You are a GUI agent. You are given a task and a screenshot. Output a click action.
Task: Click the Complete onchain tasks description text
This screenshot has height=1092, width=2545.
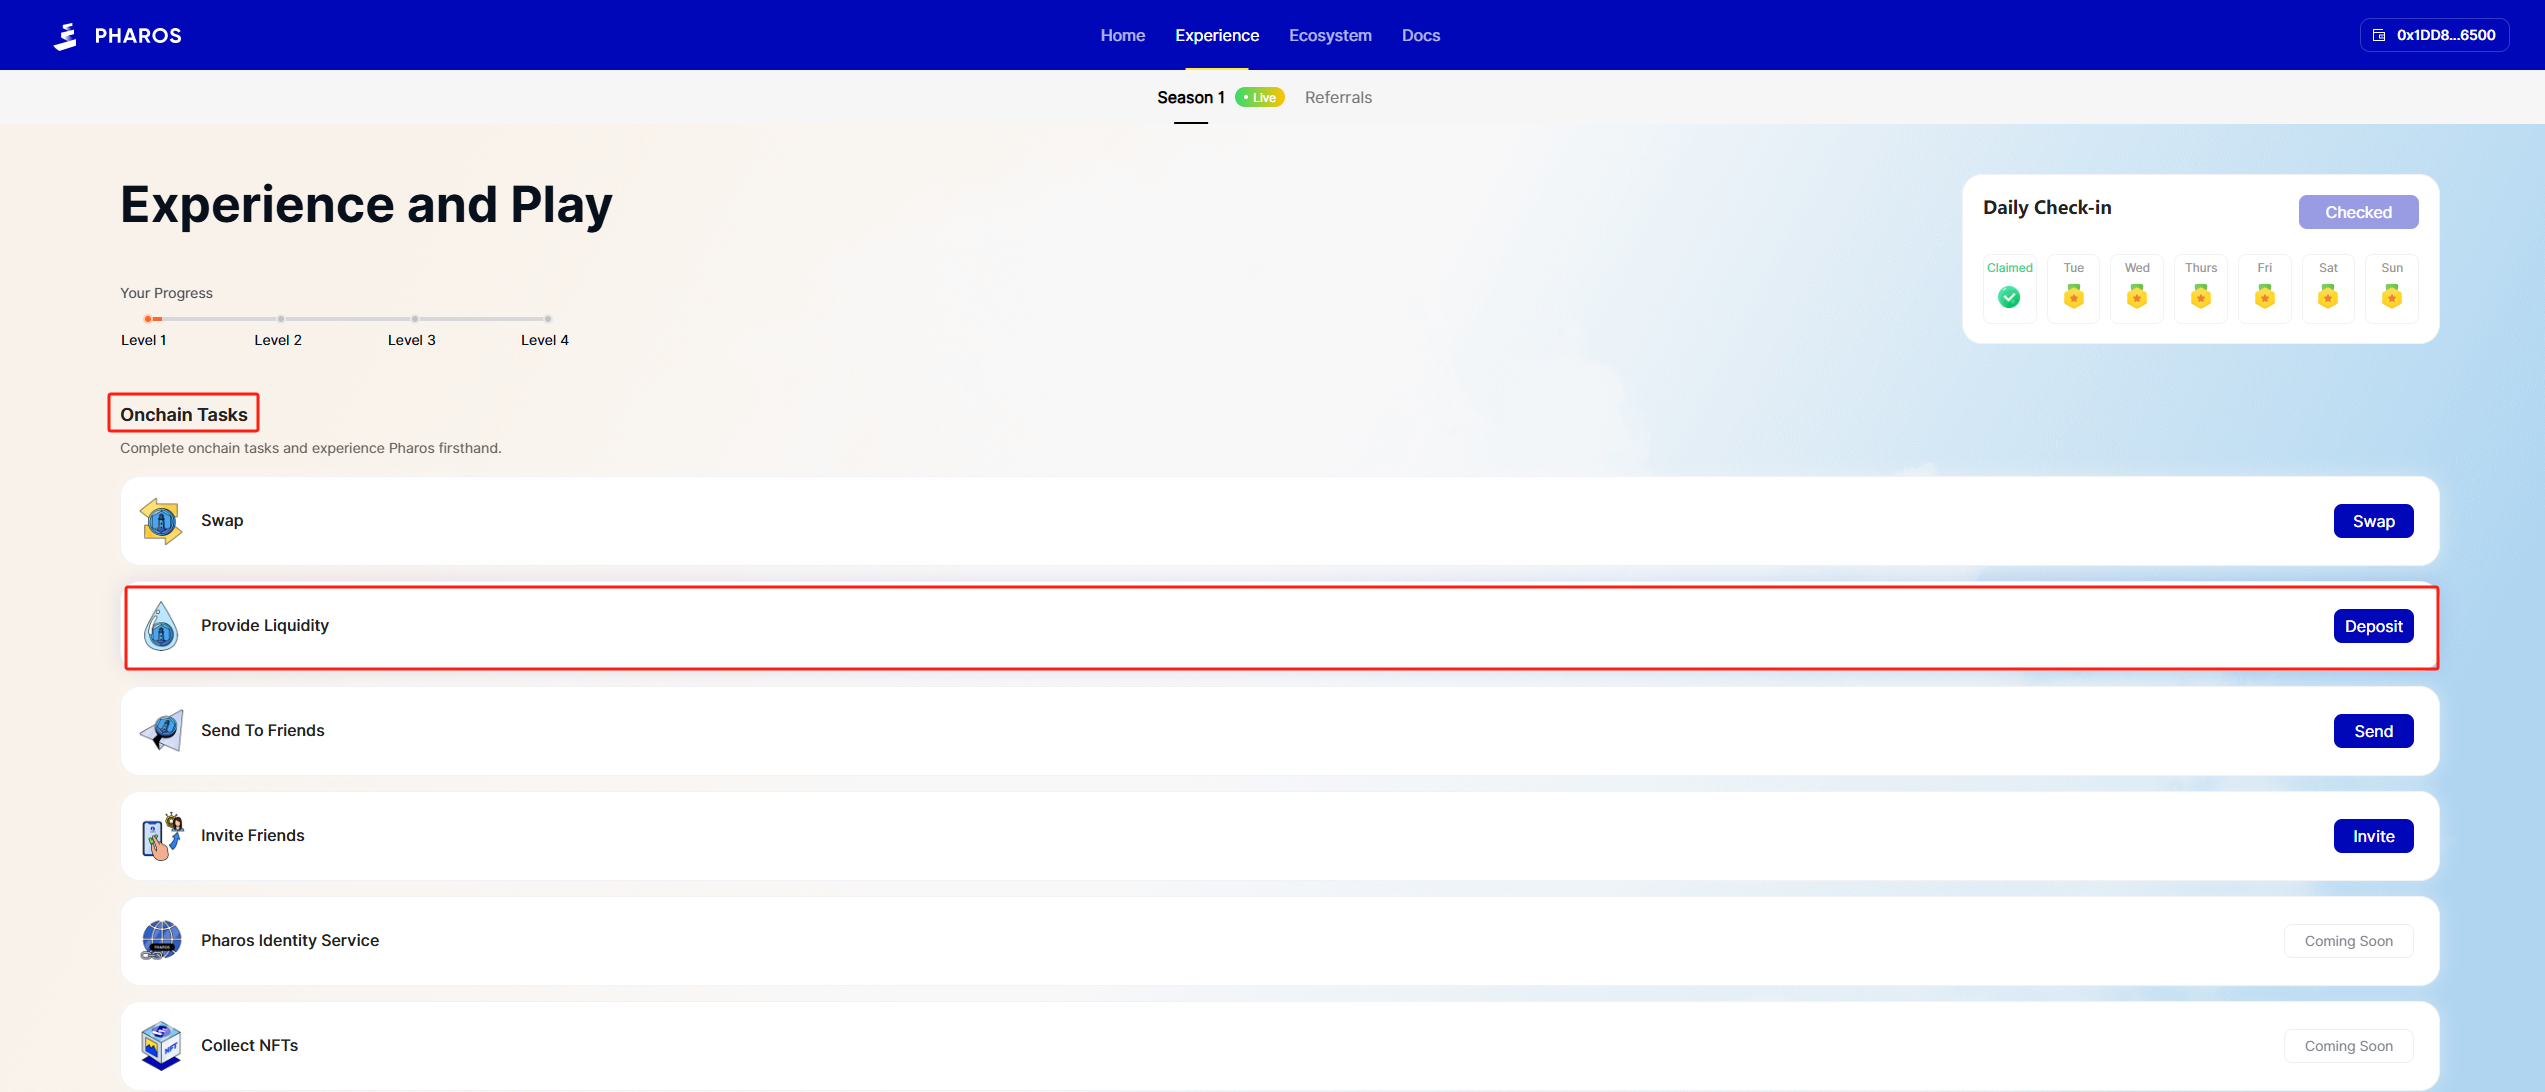click(311, 448)
